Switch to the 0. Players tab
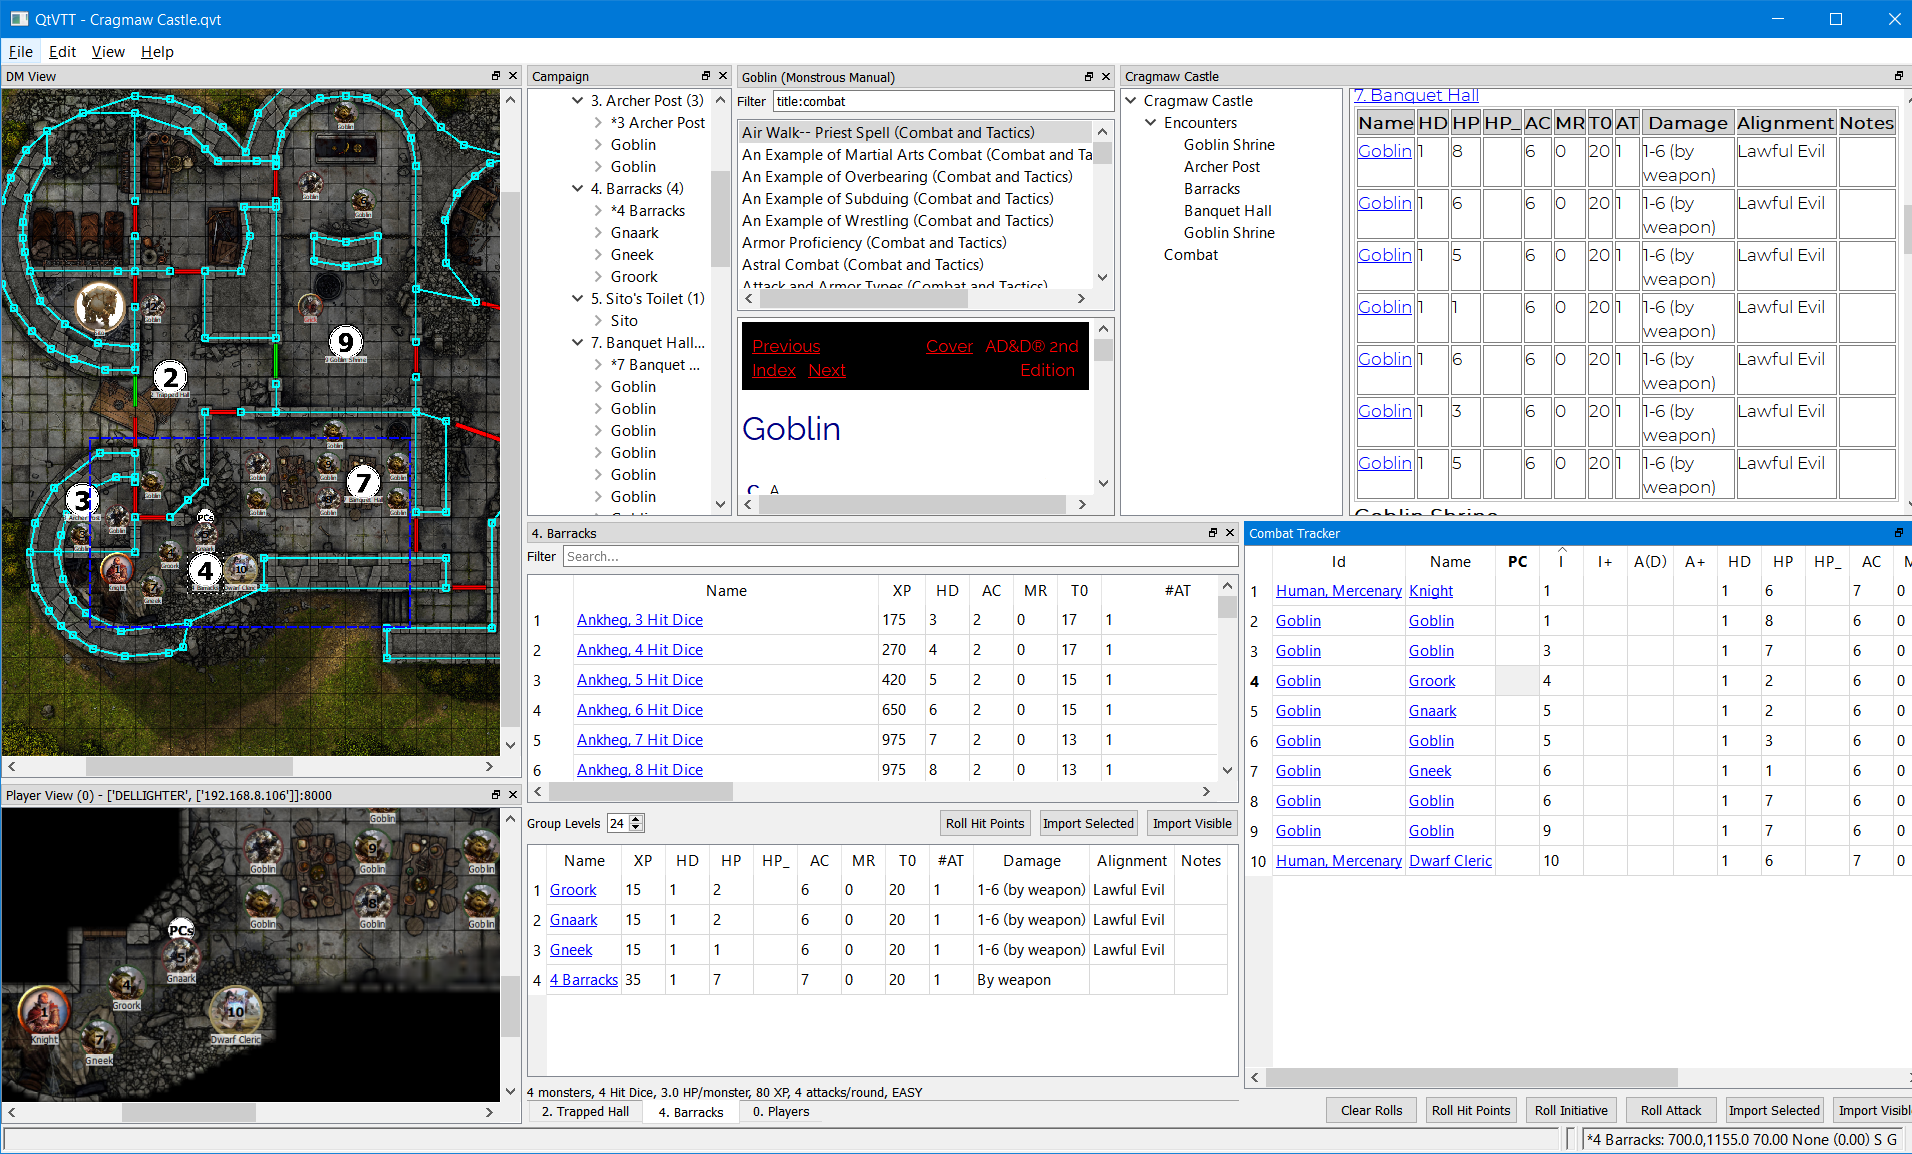The height and width of the screenshot is (1154, 1912). pyautogui.click(x=781, y=1112)
